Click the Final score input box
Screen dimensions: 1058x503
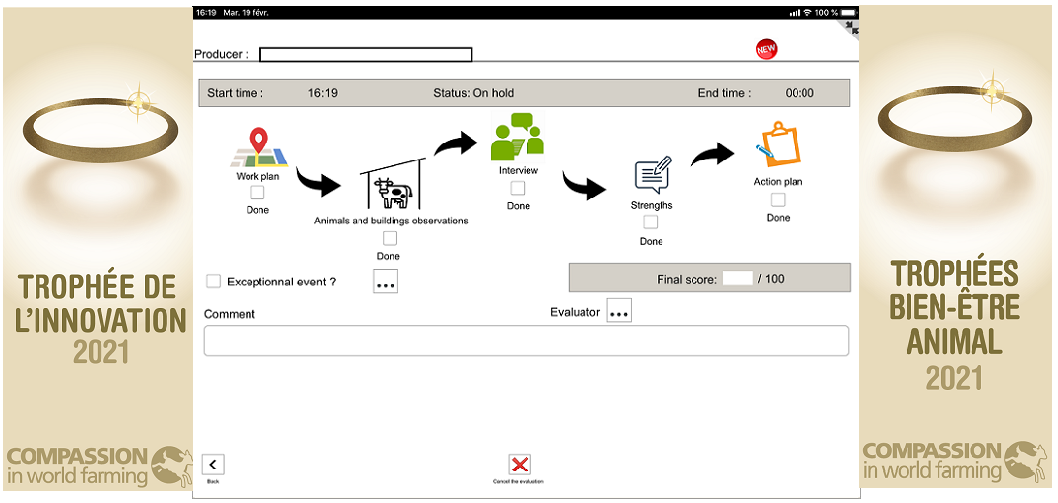coord(737,278)
